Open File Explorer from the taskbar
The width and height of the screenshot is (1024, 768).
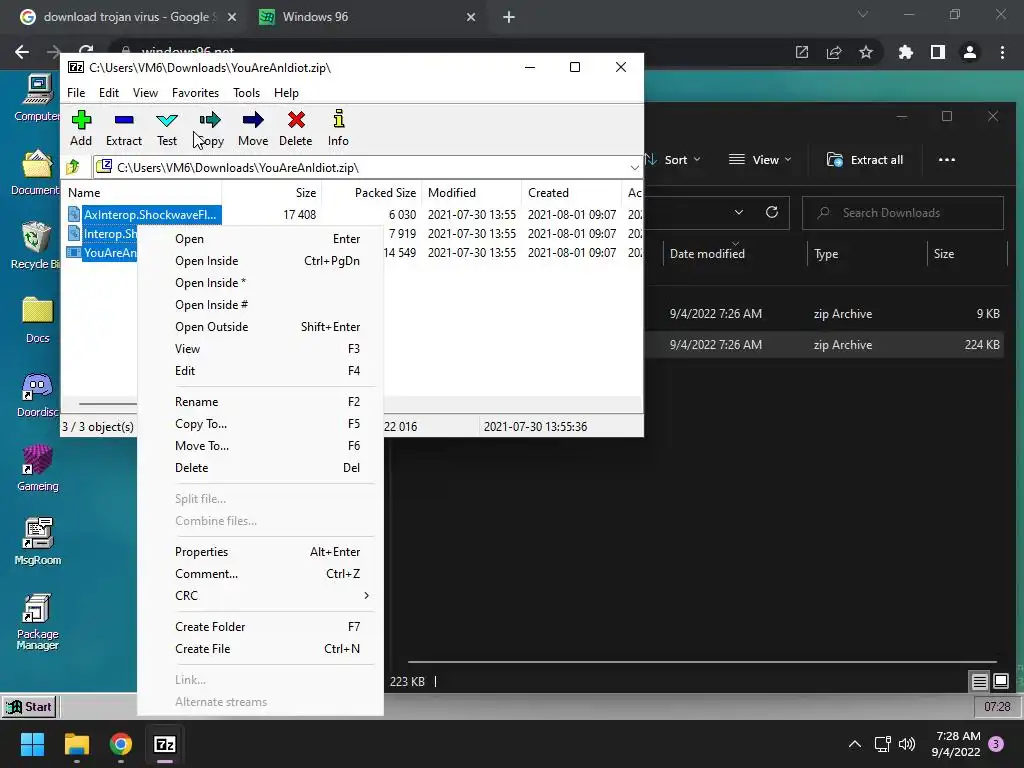point(76,744)
